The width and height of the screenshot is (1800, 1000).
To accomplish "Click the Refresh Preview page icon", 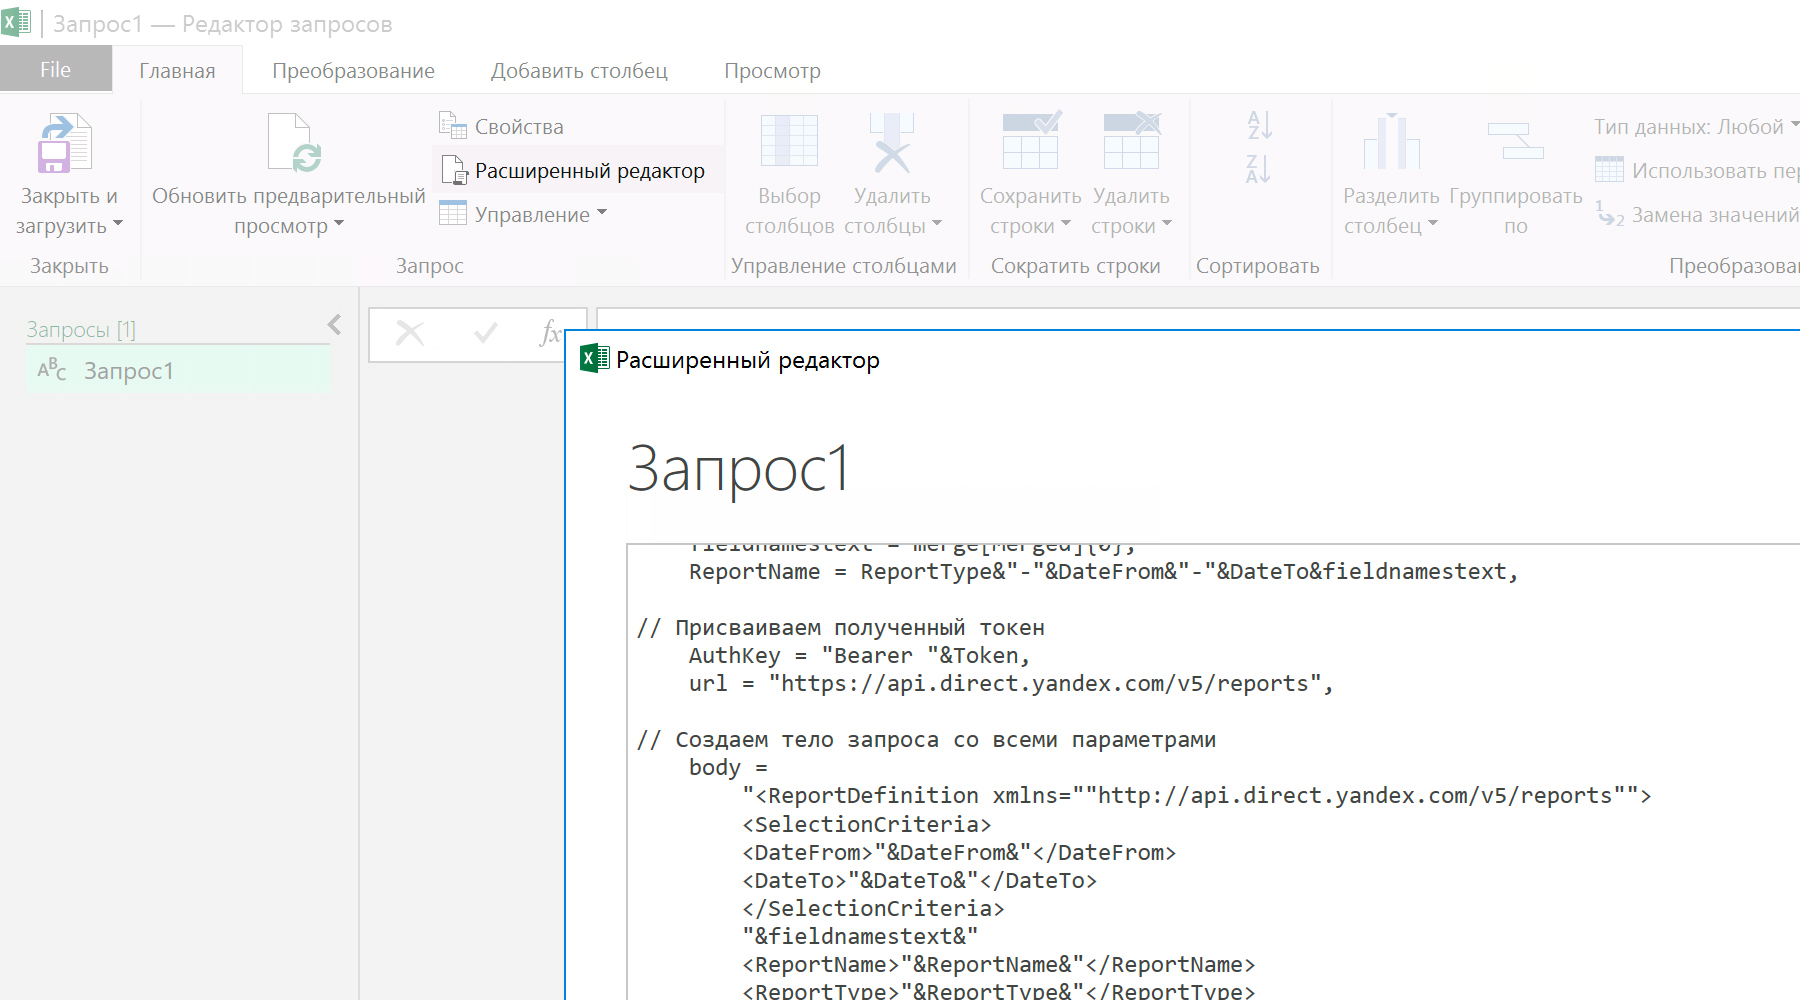I will (x=294, y=143).
